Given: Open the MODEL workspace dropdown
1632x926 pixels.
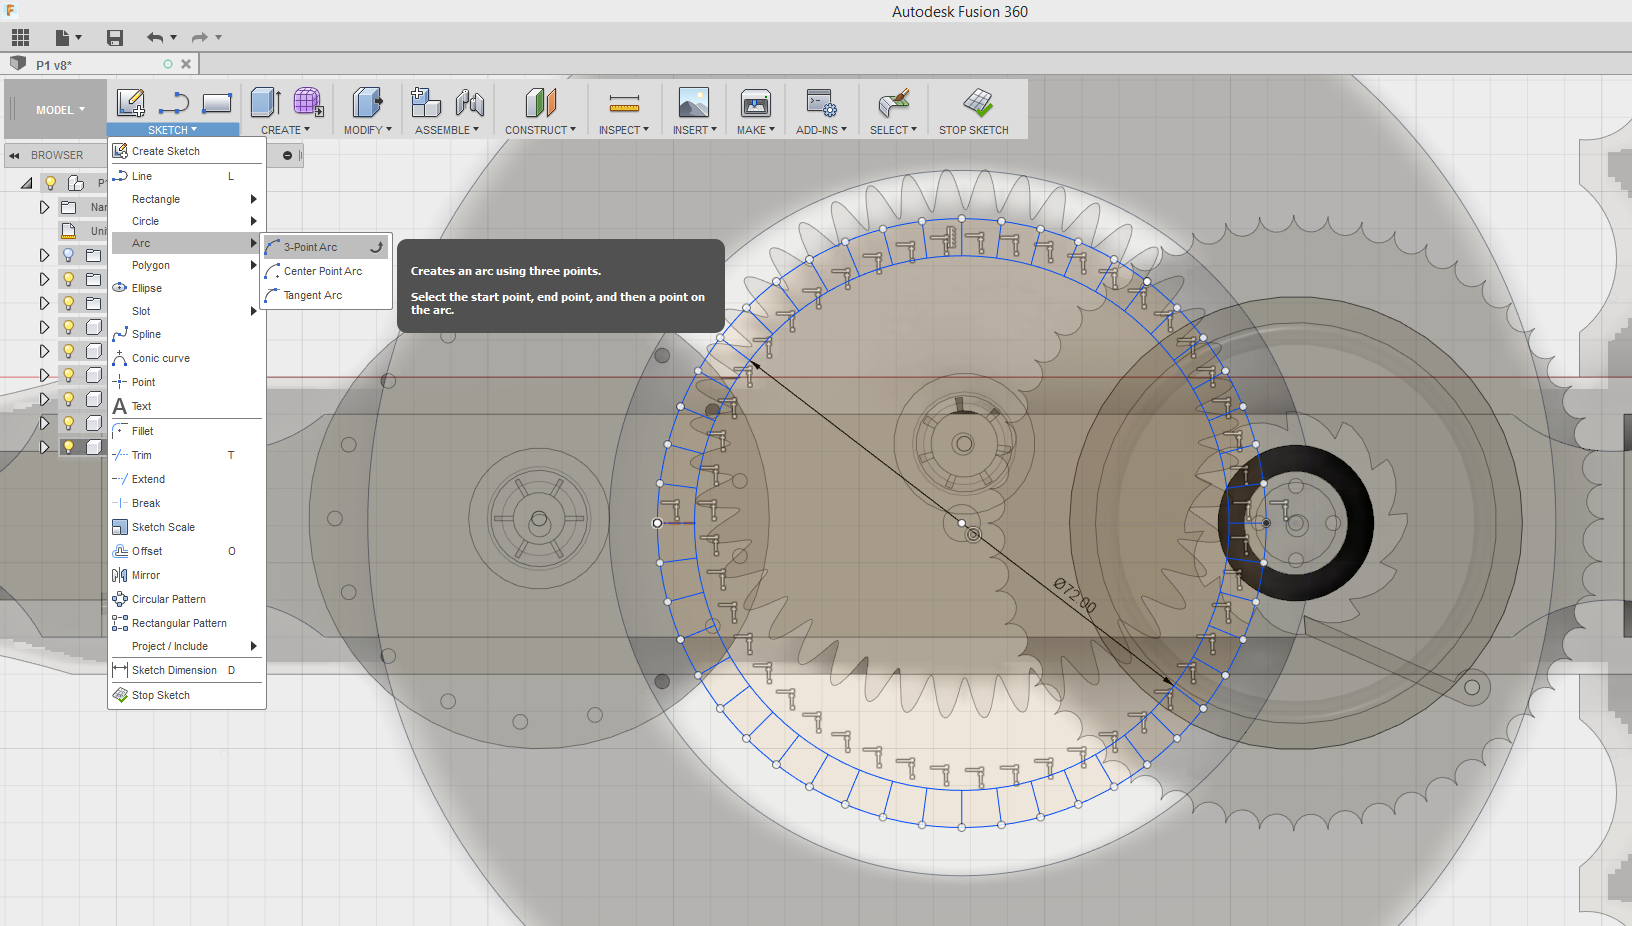Looking at the screenshot, I should [60, 110].
